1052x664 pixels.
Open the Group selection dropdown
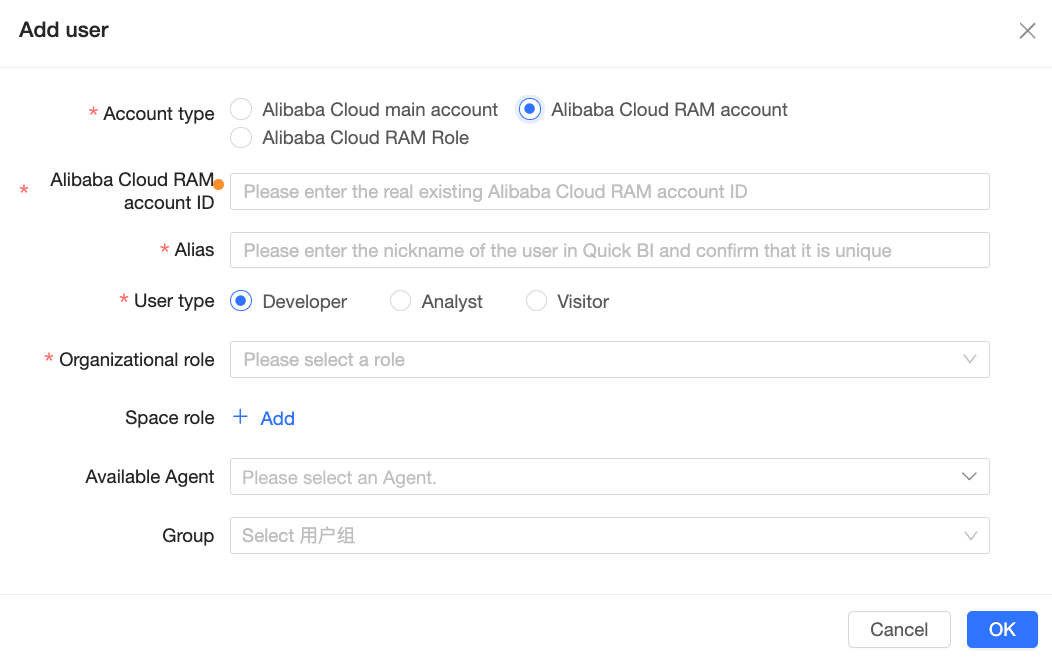[x=609, y=535]
